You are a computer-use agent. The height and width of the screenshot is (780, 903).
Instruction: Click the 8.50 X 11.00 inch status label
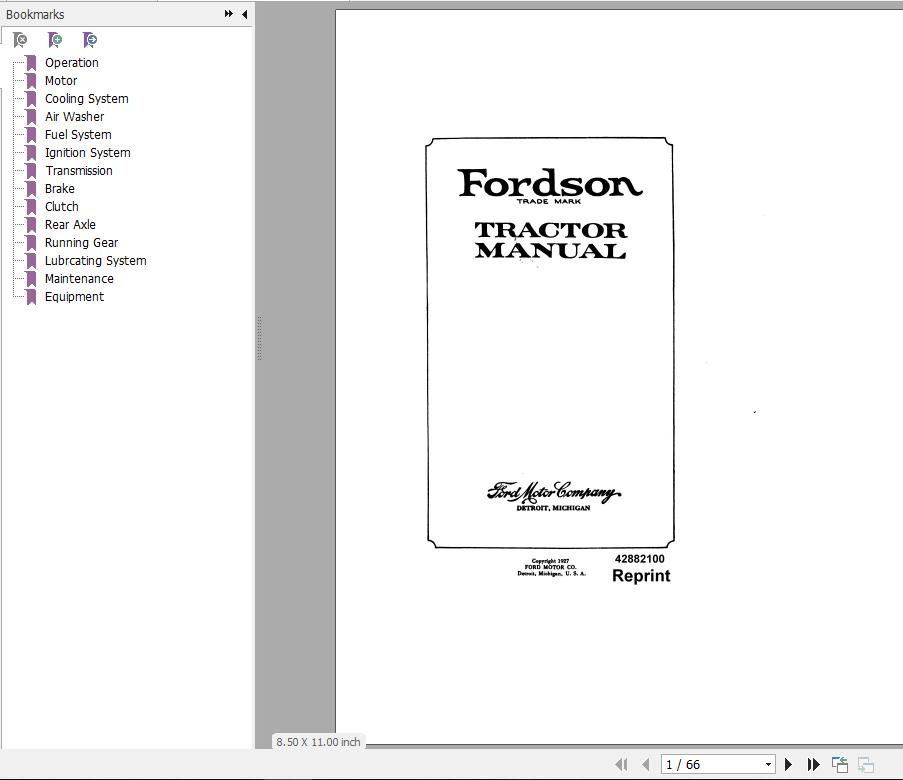[317, 743]
